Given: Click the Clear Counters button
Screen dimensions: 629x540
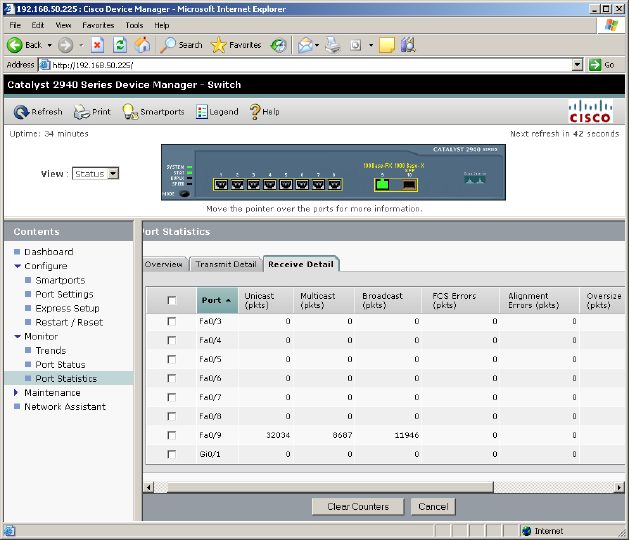Looking at the screenshot, I should (x=358, y=507).
